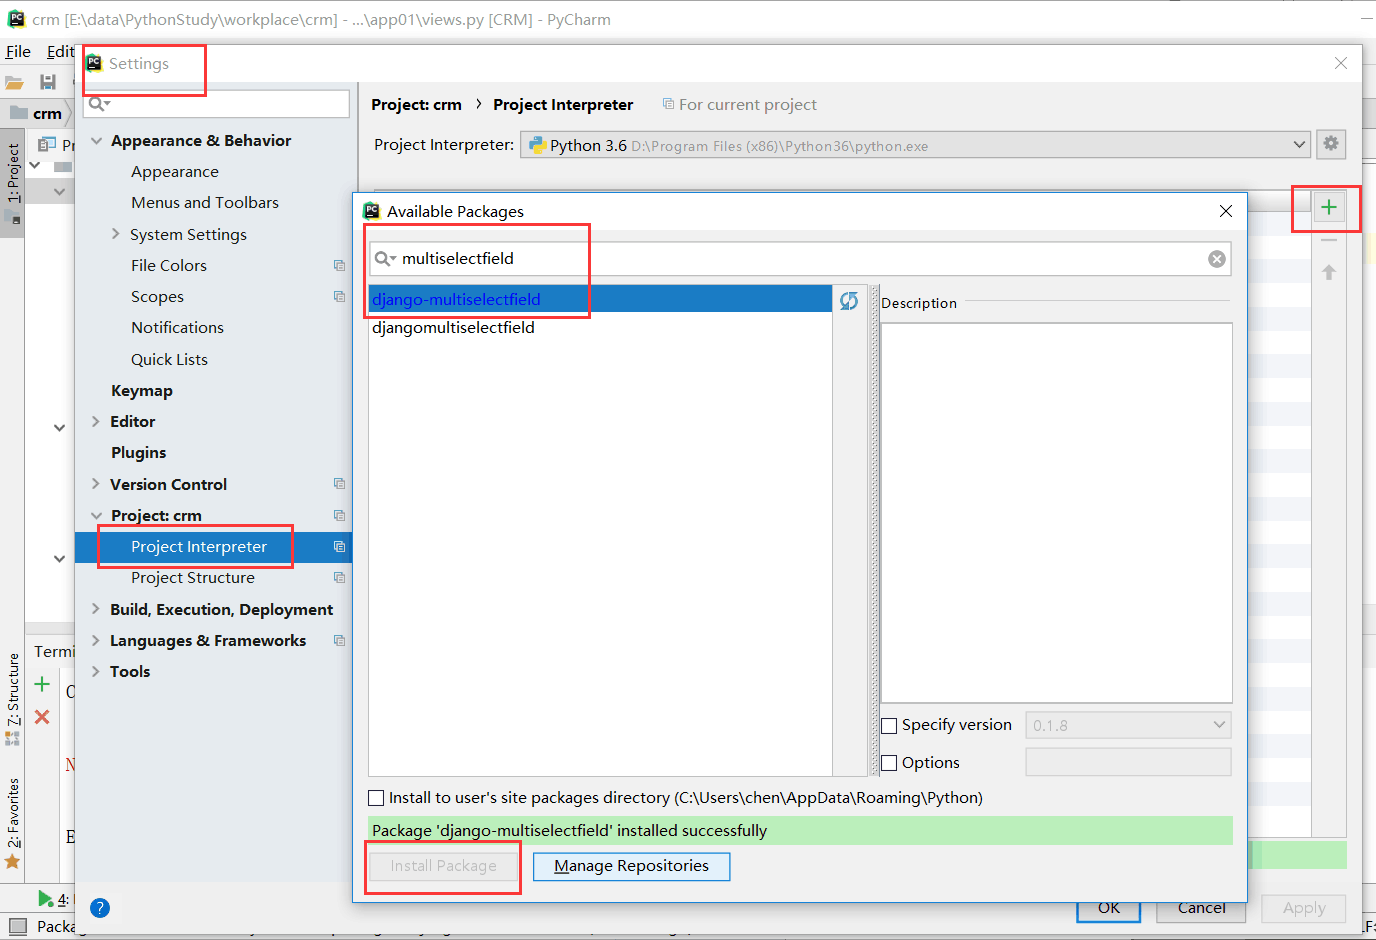The height and width of the screenshot is (940, 1376).
Task: Click the Available Packages search field
Action: point(800,259)
